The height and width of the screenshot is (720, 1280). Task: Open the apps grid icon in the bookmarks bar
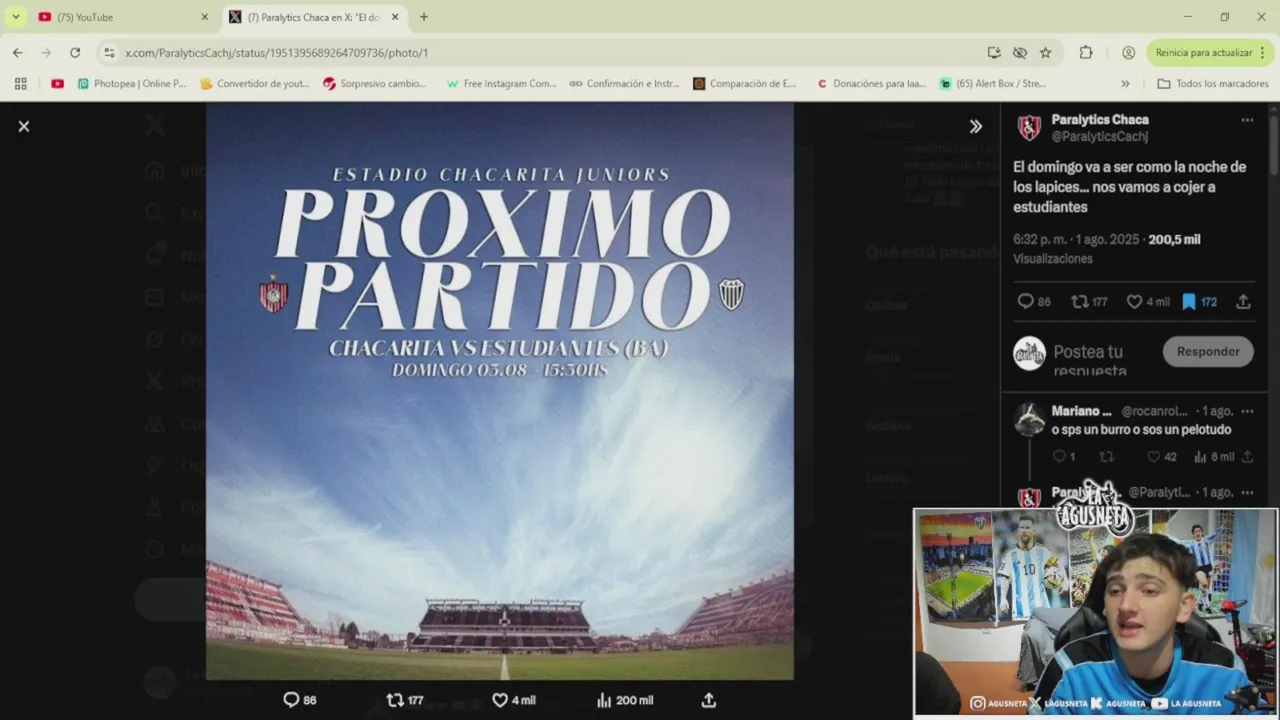(x=20, y=83)
